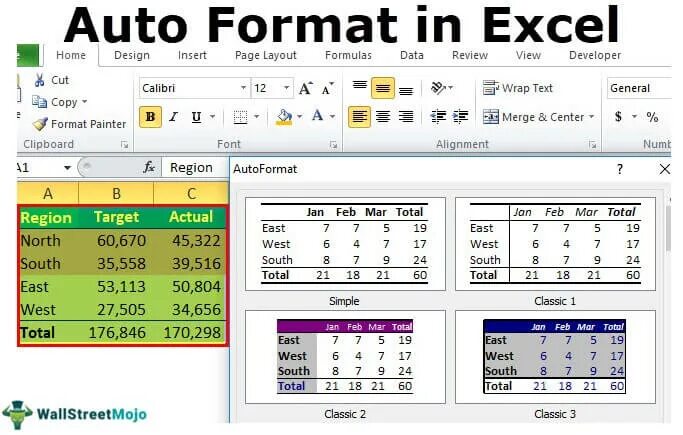Expand Underline options arrow
Screen dimensions: 683x435
click(x=213, y=117)
